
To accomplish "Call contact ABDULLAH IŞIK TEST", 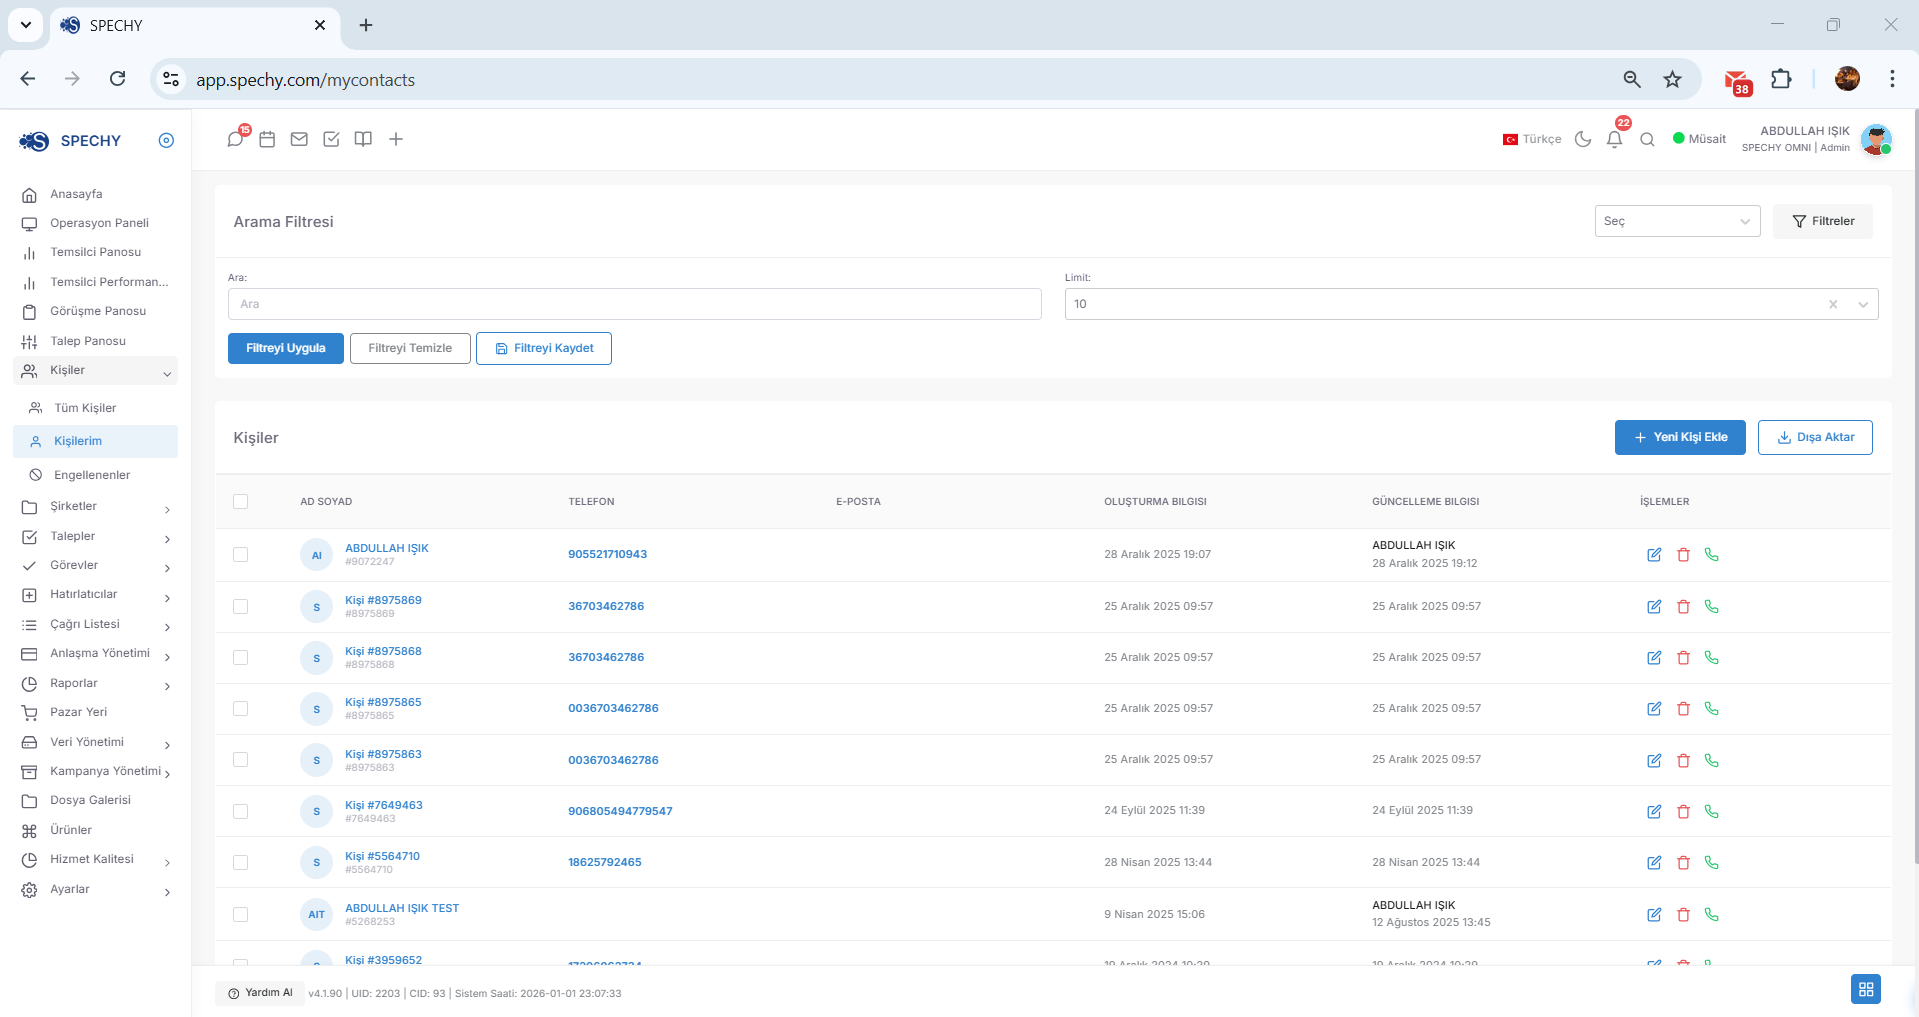I will coord(1711,914).
